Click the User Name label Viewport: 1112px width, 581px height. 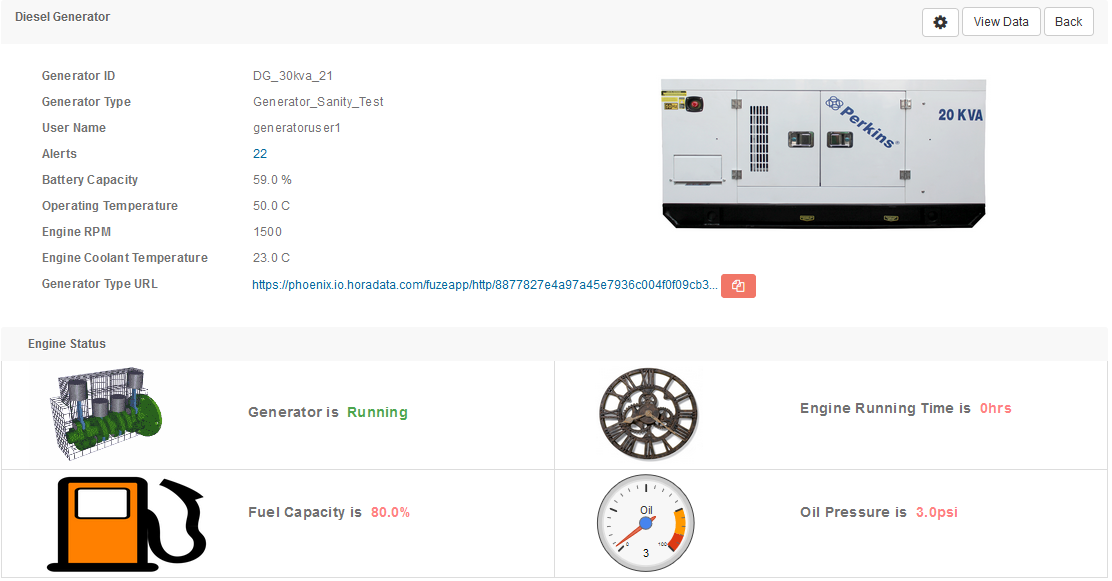(74, 128)
